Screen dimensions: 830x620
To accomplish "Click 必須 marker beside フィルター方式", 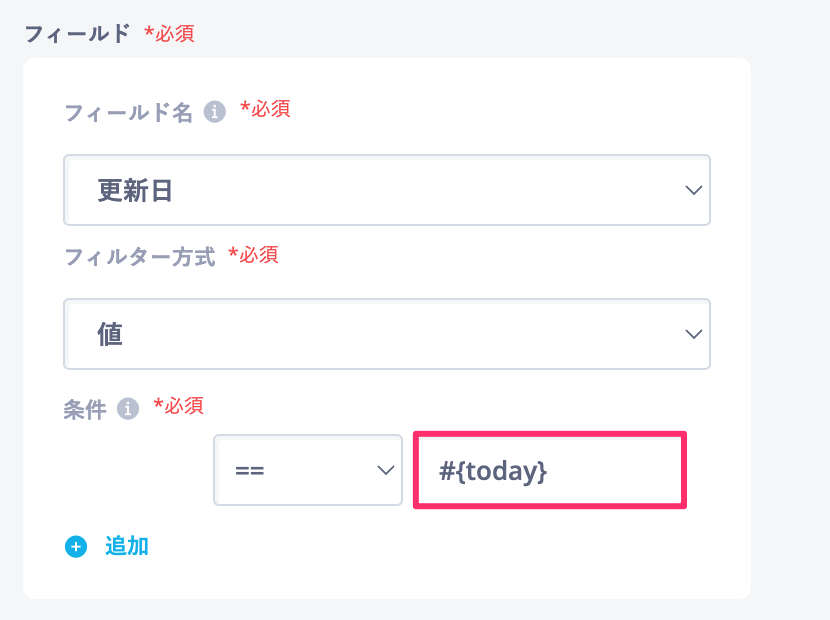I will 253,255.
